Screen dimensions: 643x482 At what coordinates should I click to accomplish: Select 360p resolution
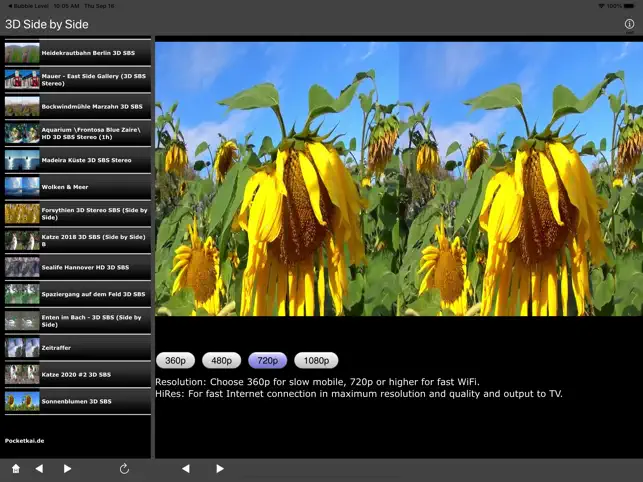(x=175, y=361)
